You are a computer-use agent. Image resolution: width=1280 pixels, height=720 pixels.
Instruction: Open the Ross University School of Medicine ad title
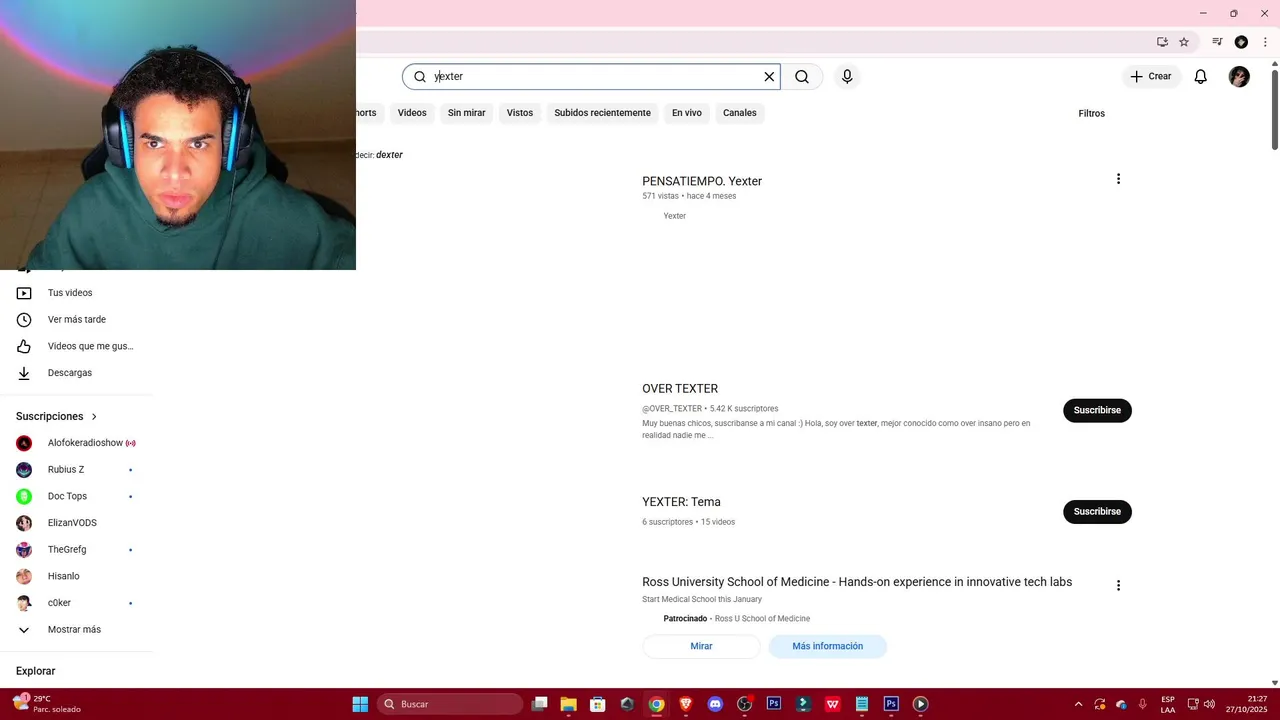coord(857,582)
